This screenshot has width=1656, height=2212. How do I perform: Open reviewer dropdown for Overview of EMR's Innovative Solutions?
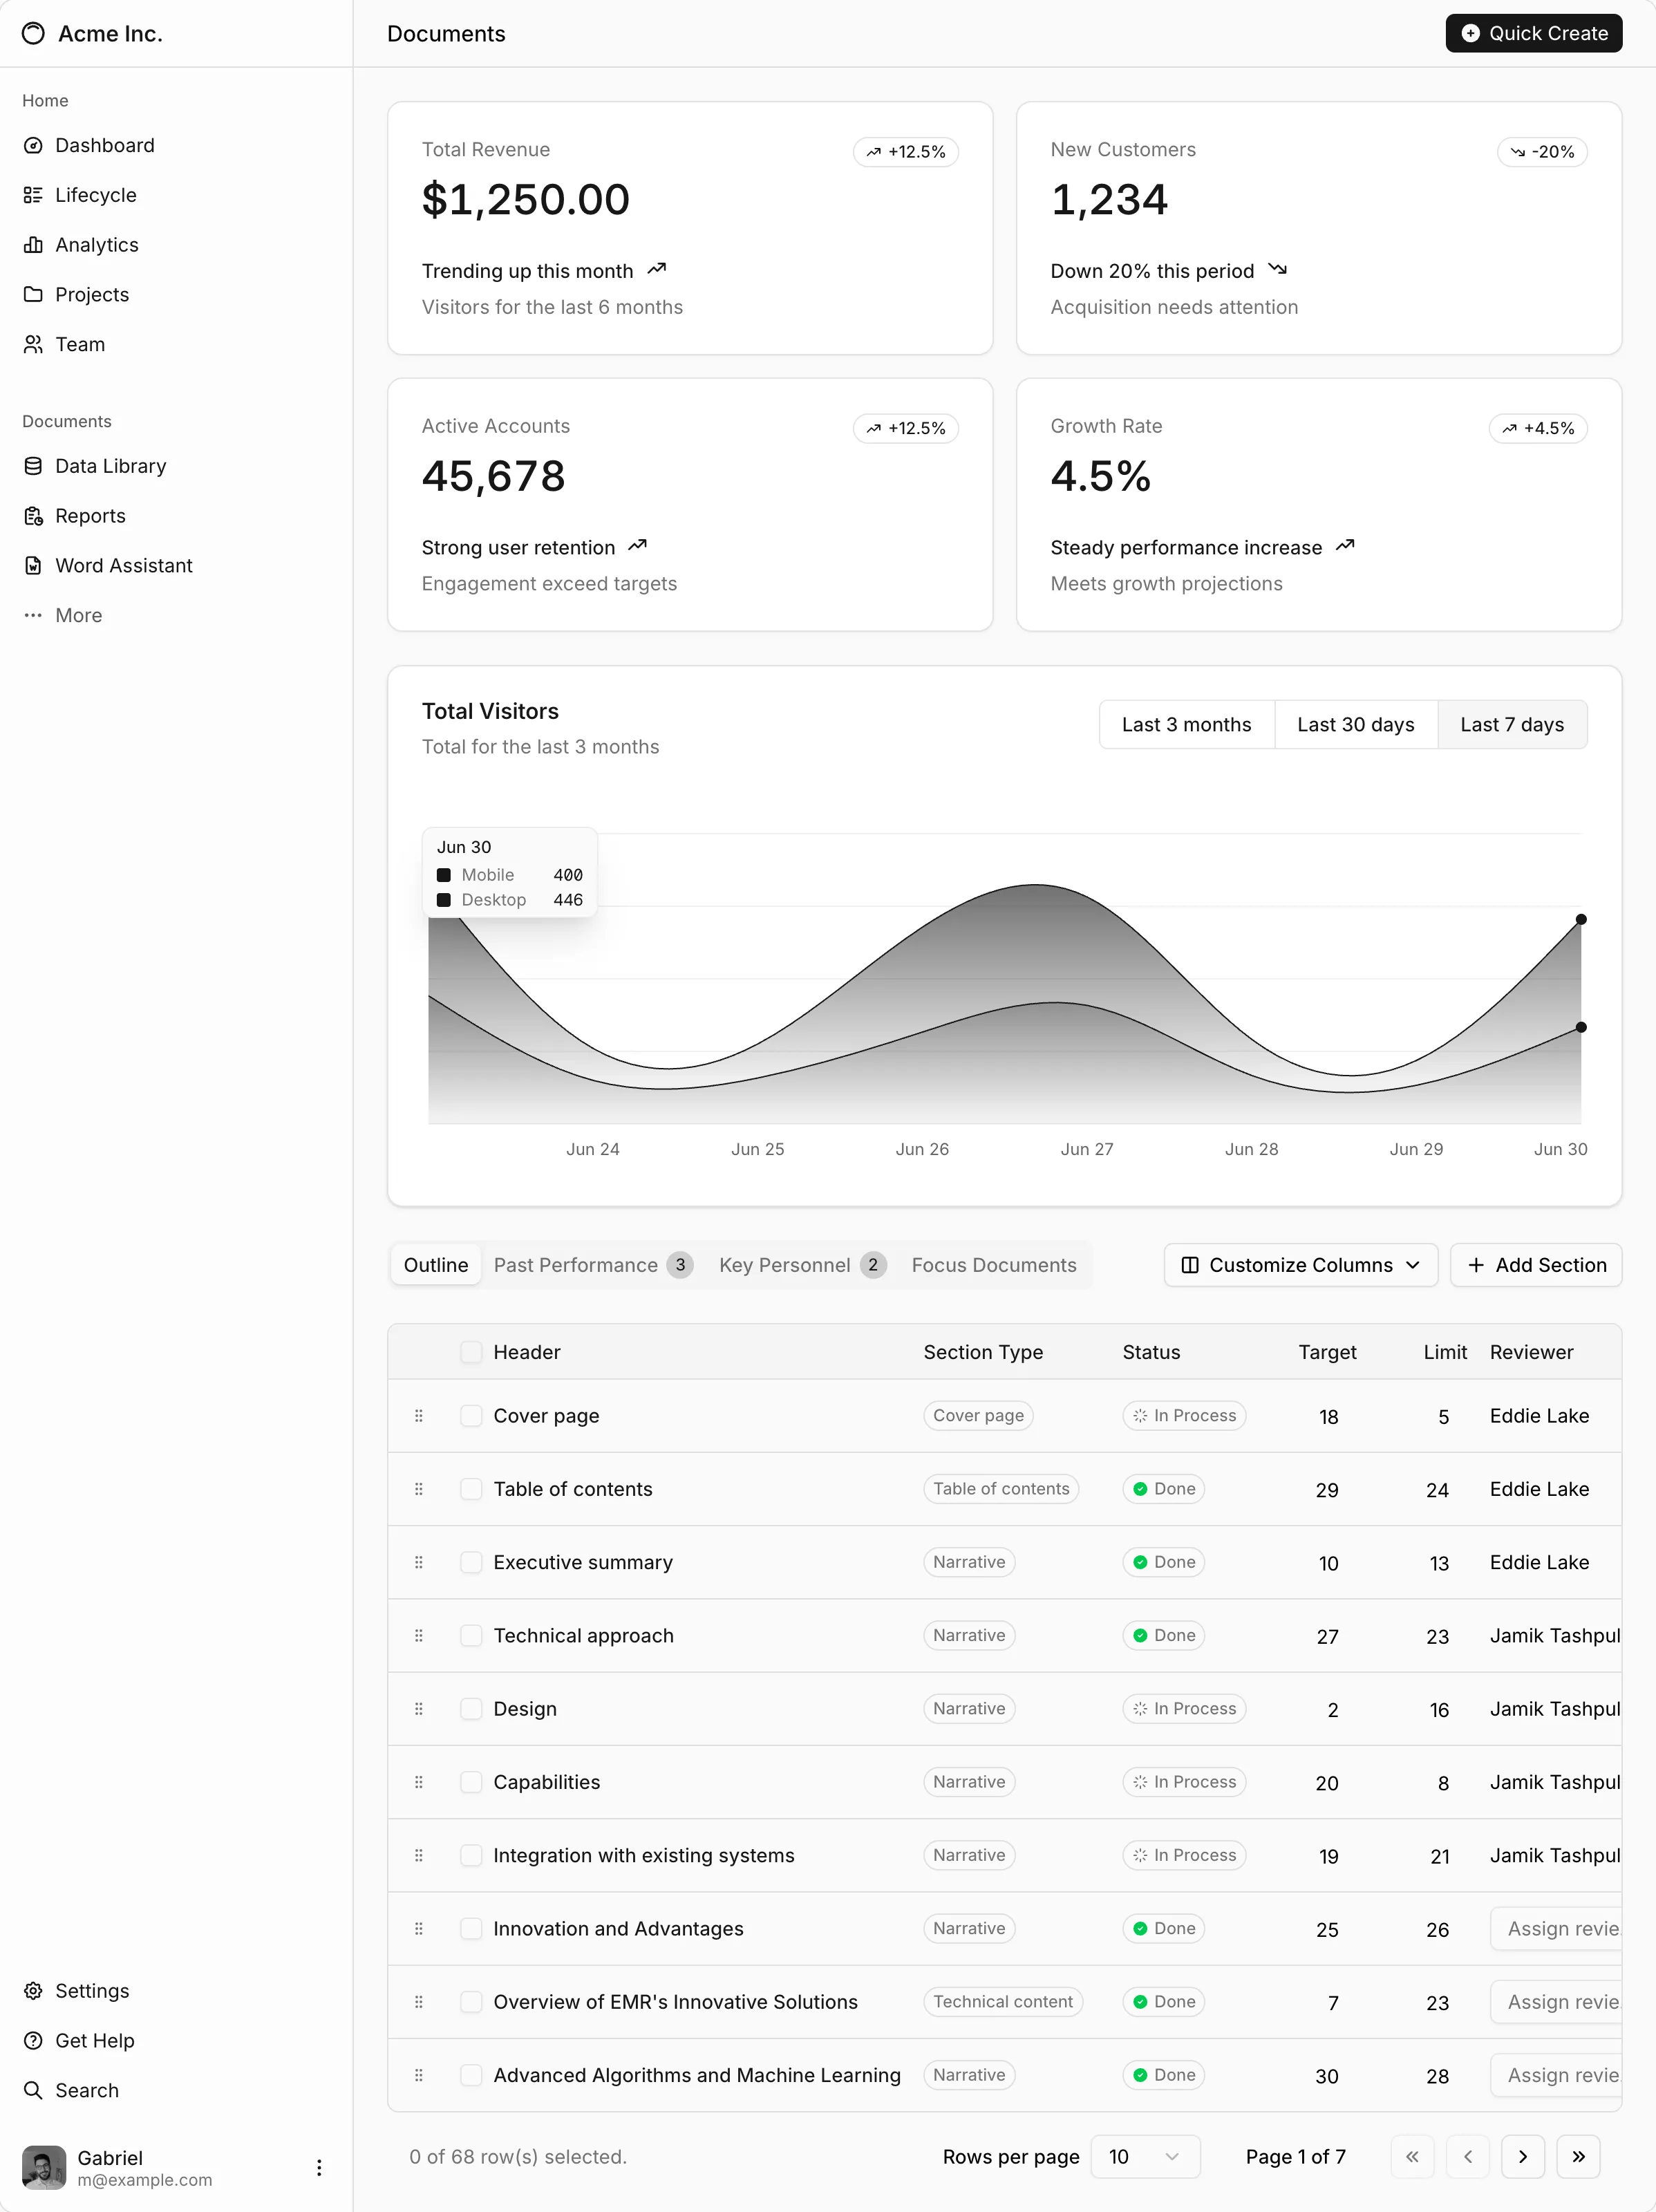pos(1555,2002)
